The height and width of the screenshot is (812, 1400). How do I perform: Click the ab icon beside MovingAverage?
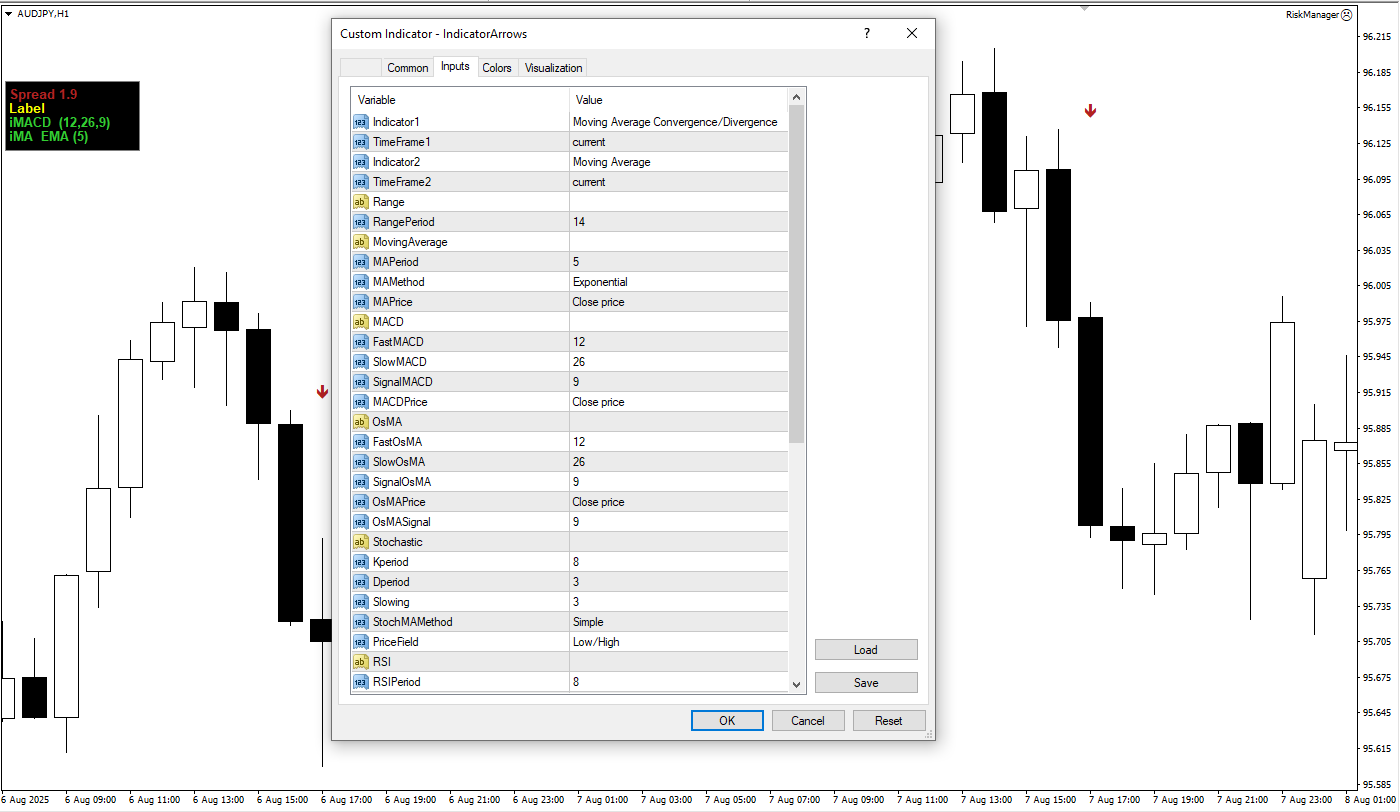coord(360,241)
